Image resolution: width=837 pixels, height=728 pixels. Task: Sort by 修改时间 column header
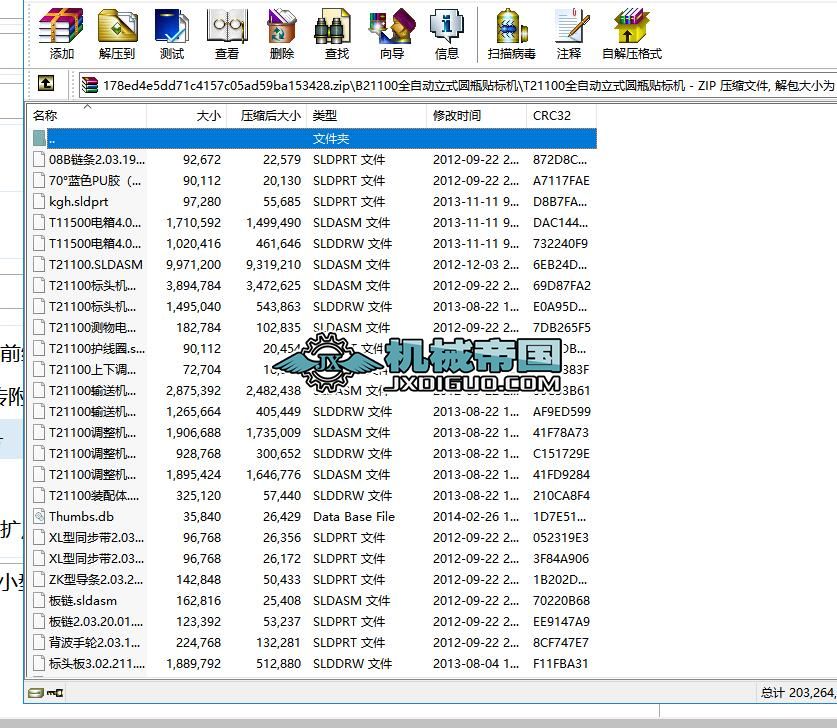pos(477,116)
